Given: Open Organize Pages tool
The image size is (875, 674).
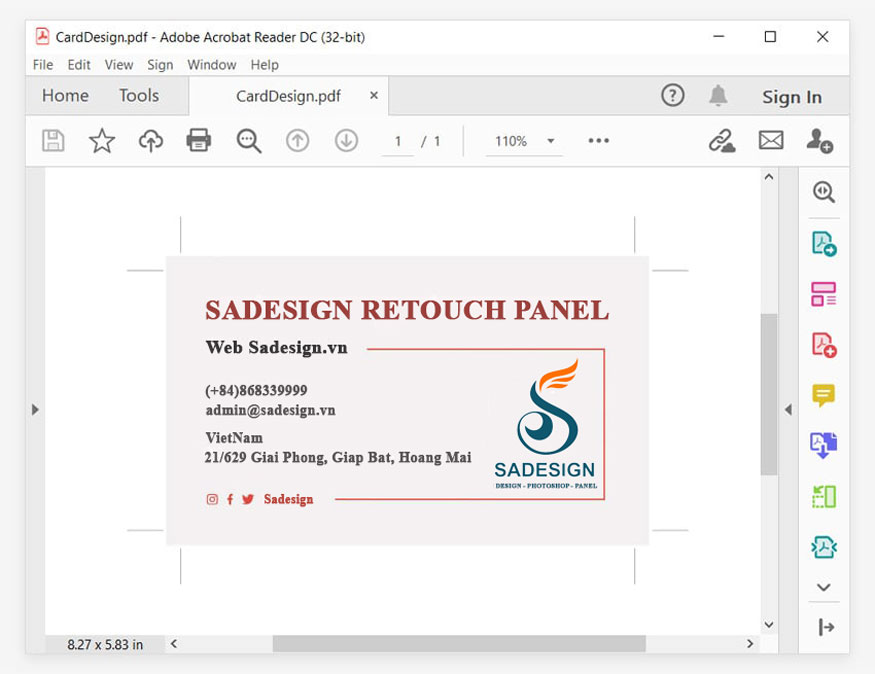Looking at the screenshot, I should (x=824, y=496).
